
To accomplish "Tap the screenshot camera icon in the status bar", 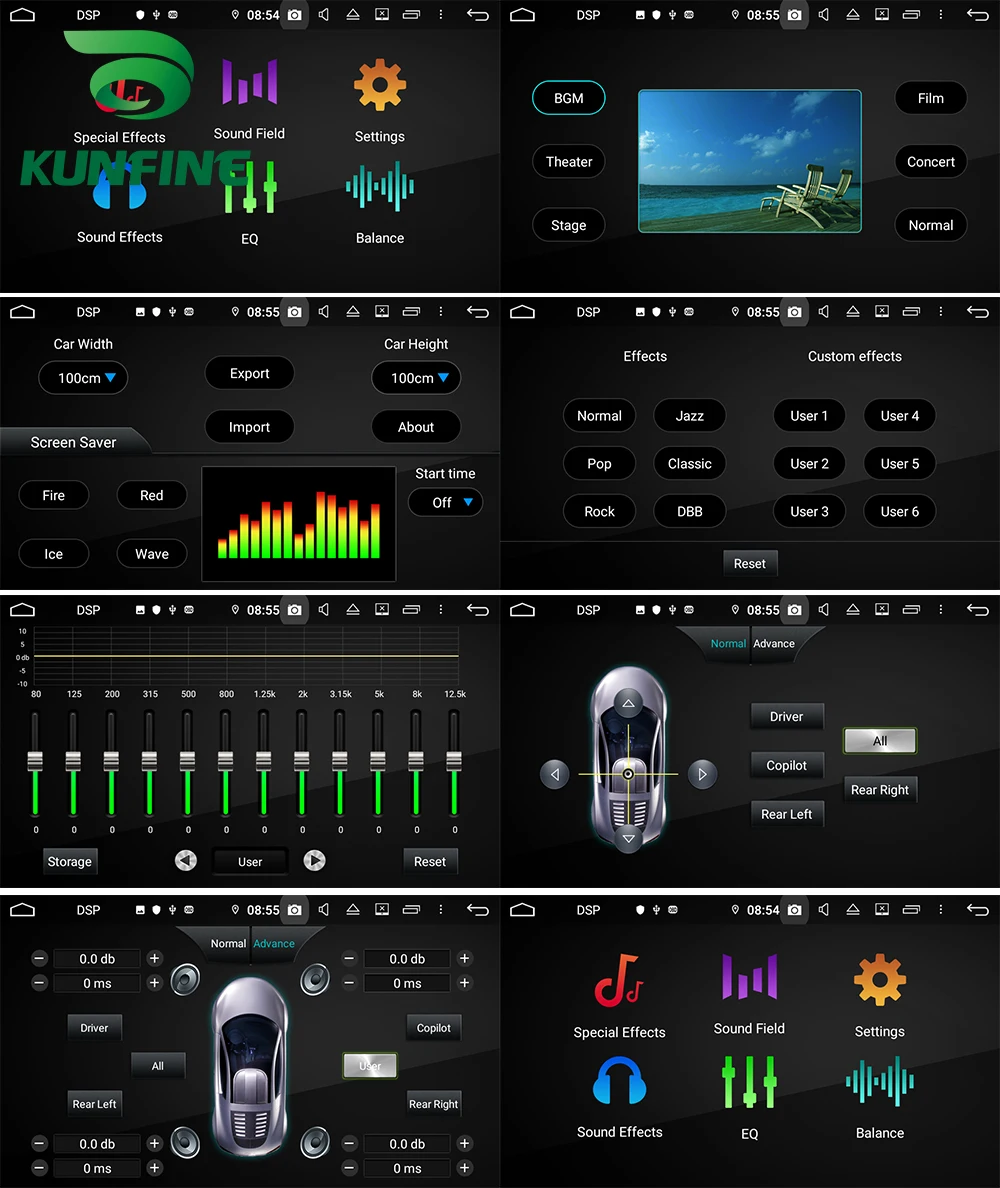I will pyautogui.click(x=294, y=15).
